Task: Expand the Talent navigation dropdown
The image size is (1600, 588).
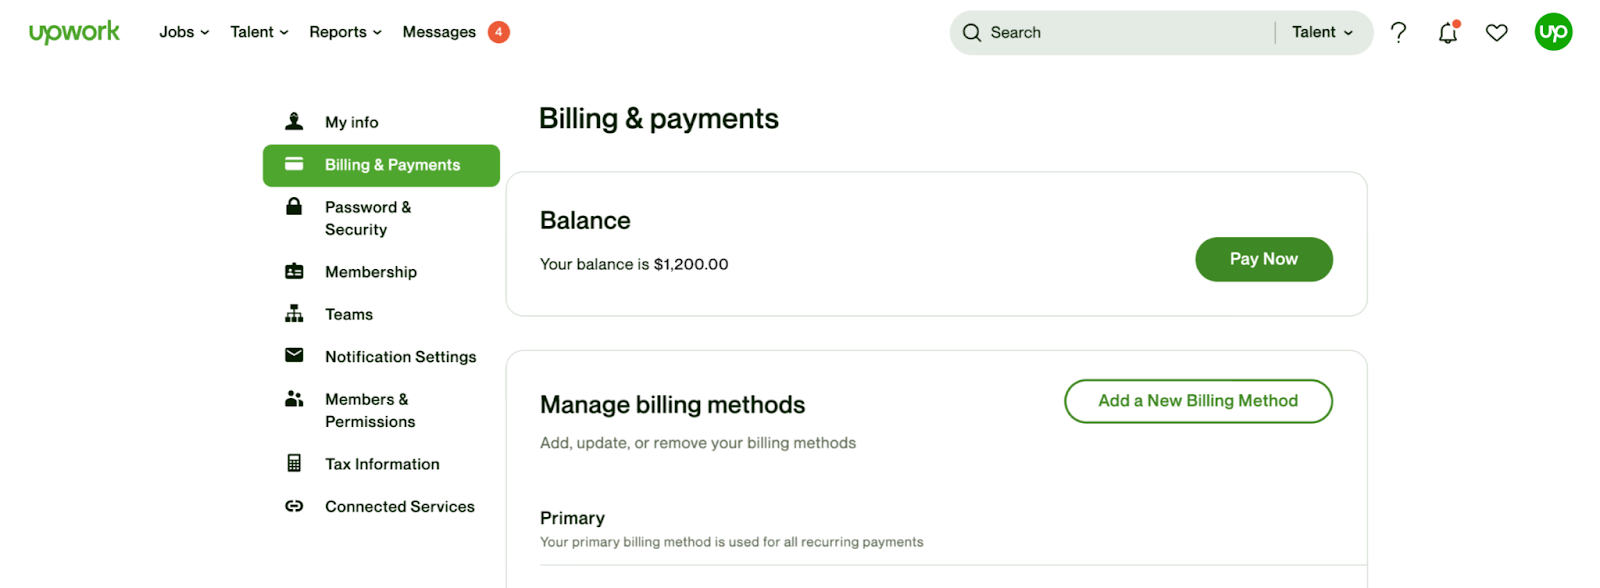Action: click(x=259, y=32)
